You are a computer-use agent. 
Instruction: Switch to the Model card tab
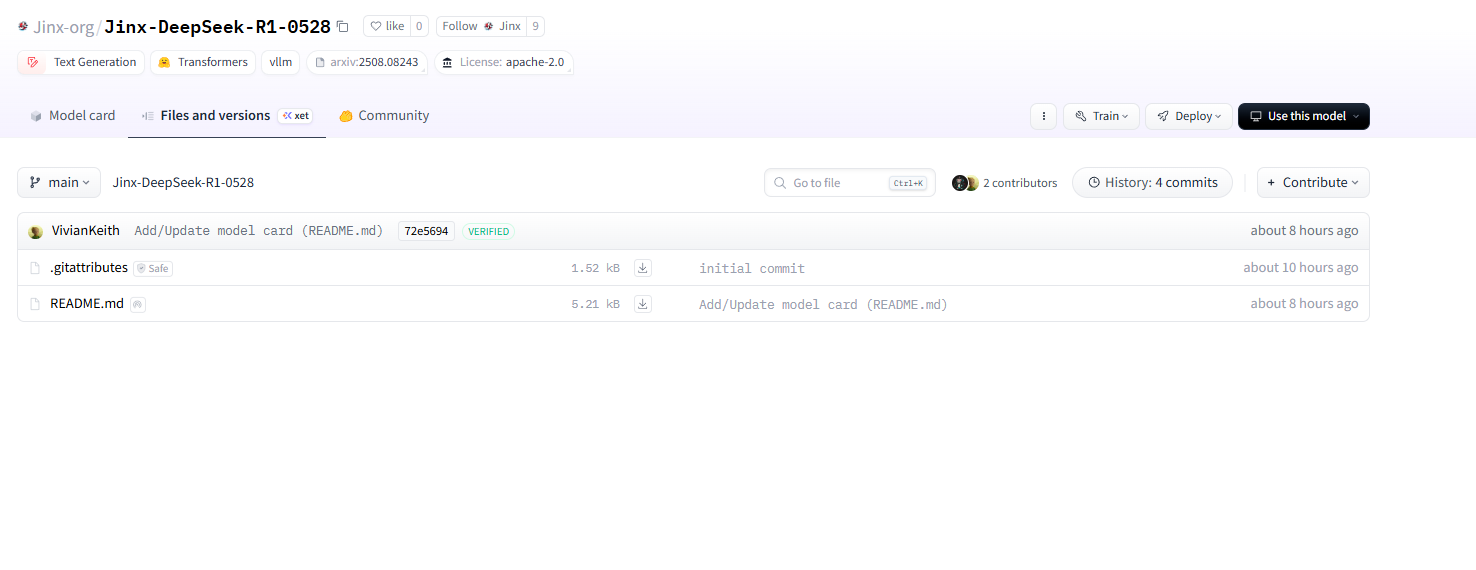coord(72,116)
